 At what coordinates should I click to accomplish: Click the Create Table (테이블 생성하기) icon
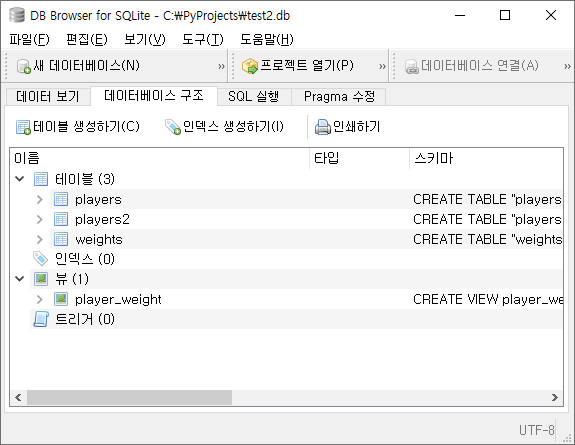coord(23,127)
